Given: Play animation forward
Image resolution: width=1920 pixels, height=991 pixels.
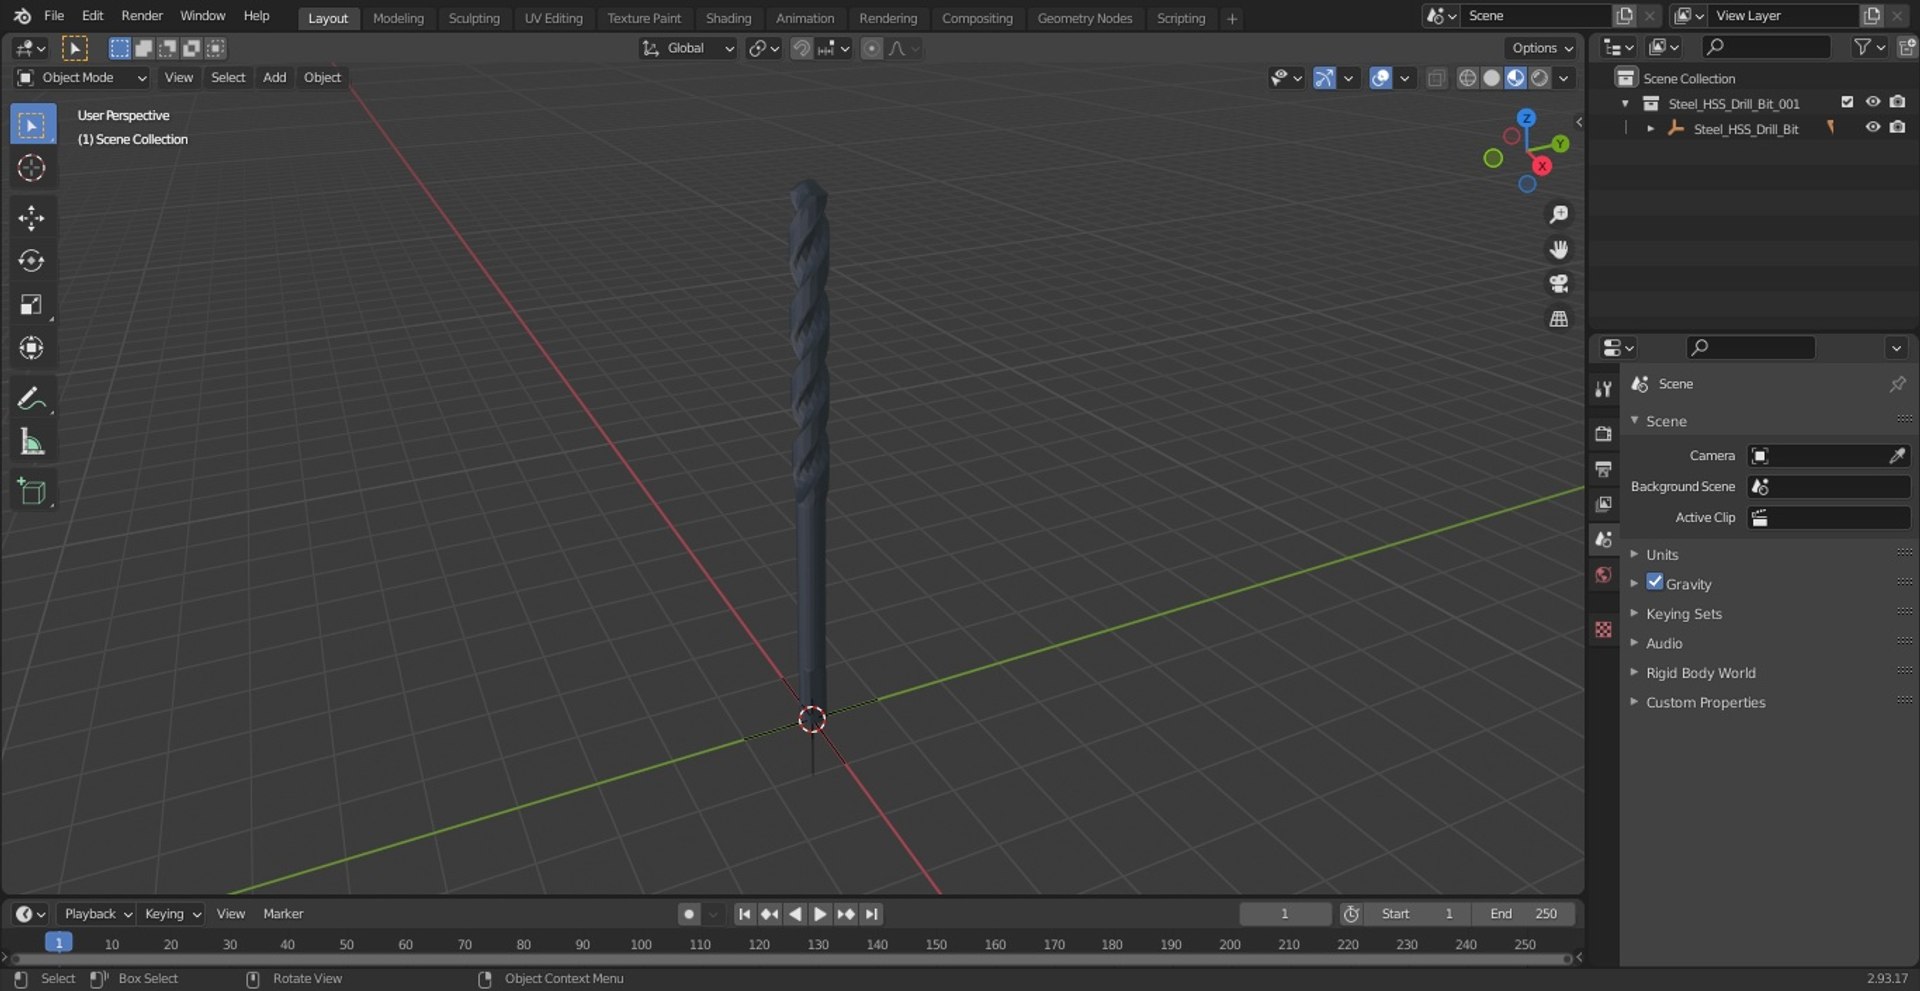Looking at the screenshot, I should pyautogui.click(x=820, y=914).
